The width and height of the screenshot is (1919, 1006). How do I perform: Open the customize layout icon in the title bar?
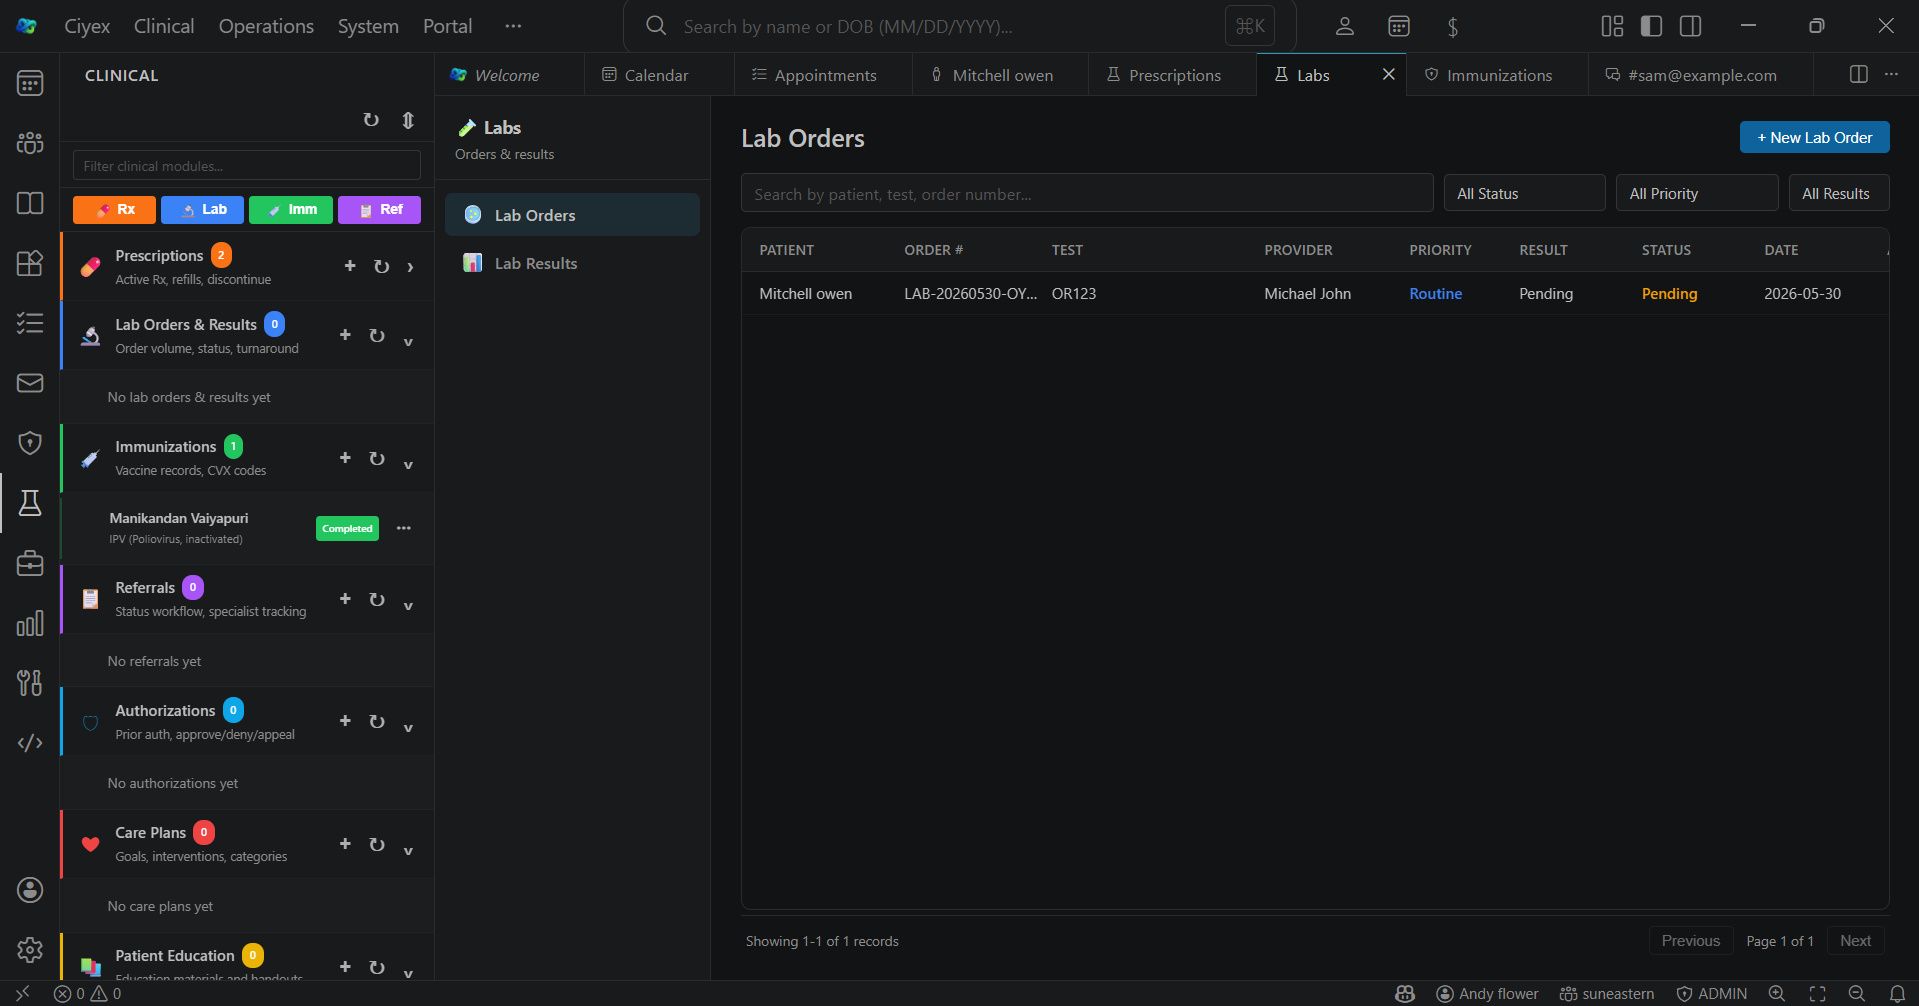click(x=1612, y=26)
